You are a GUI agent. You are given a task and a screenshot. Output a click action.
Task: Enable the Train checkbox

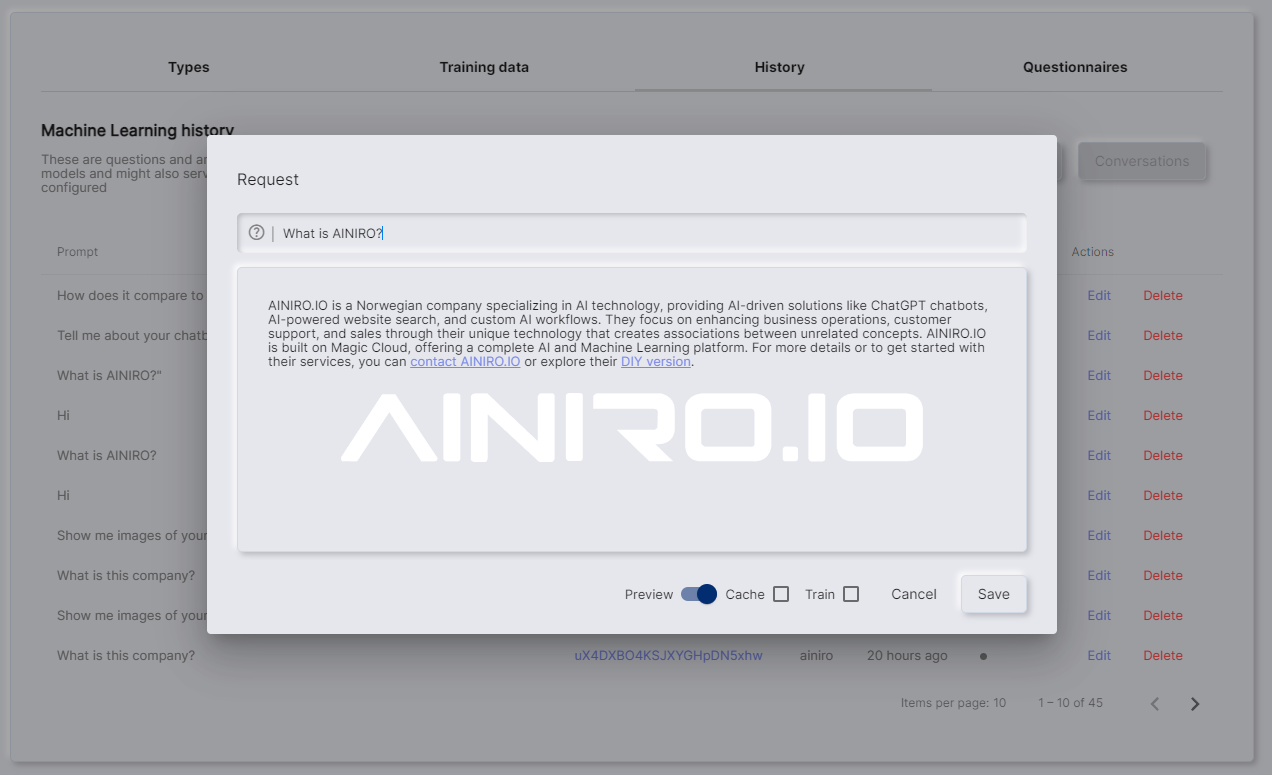pos(851,594)
